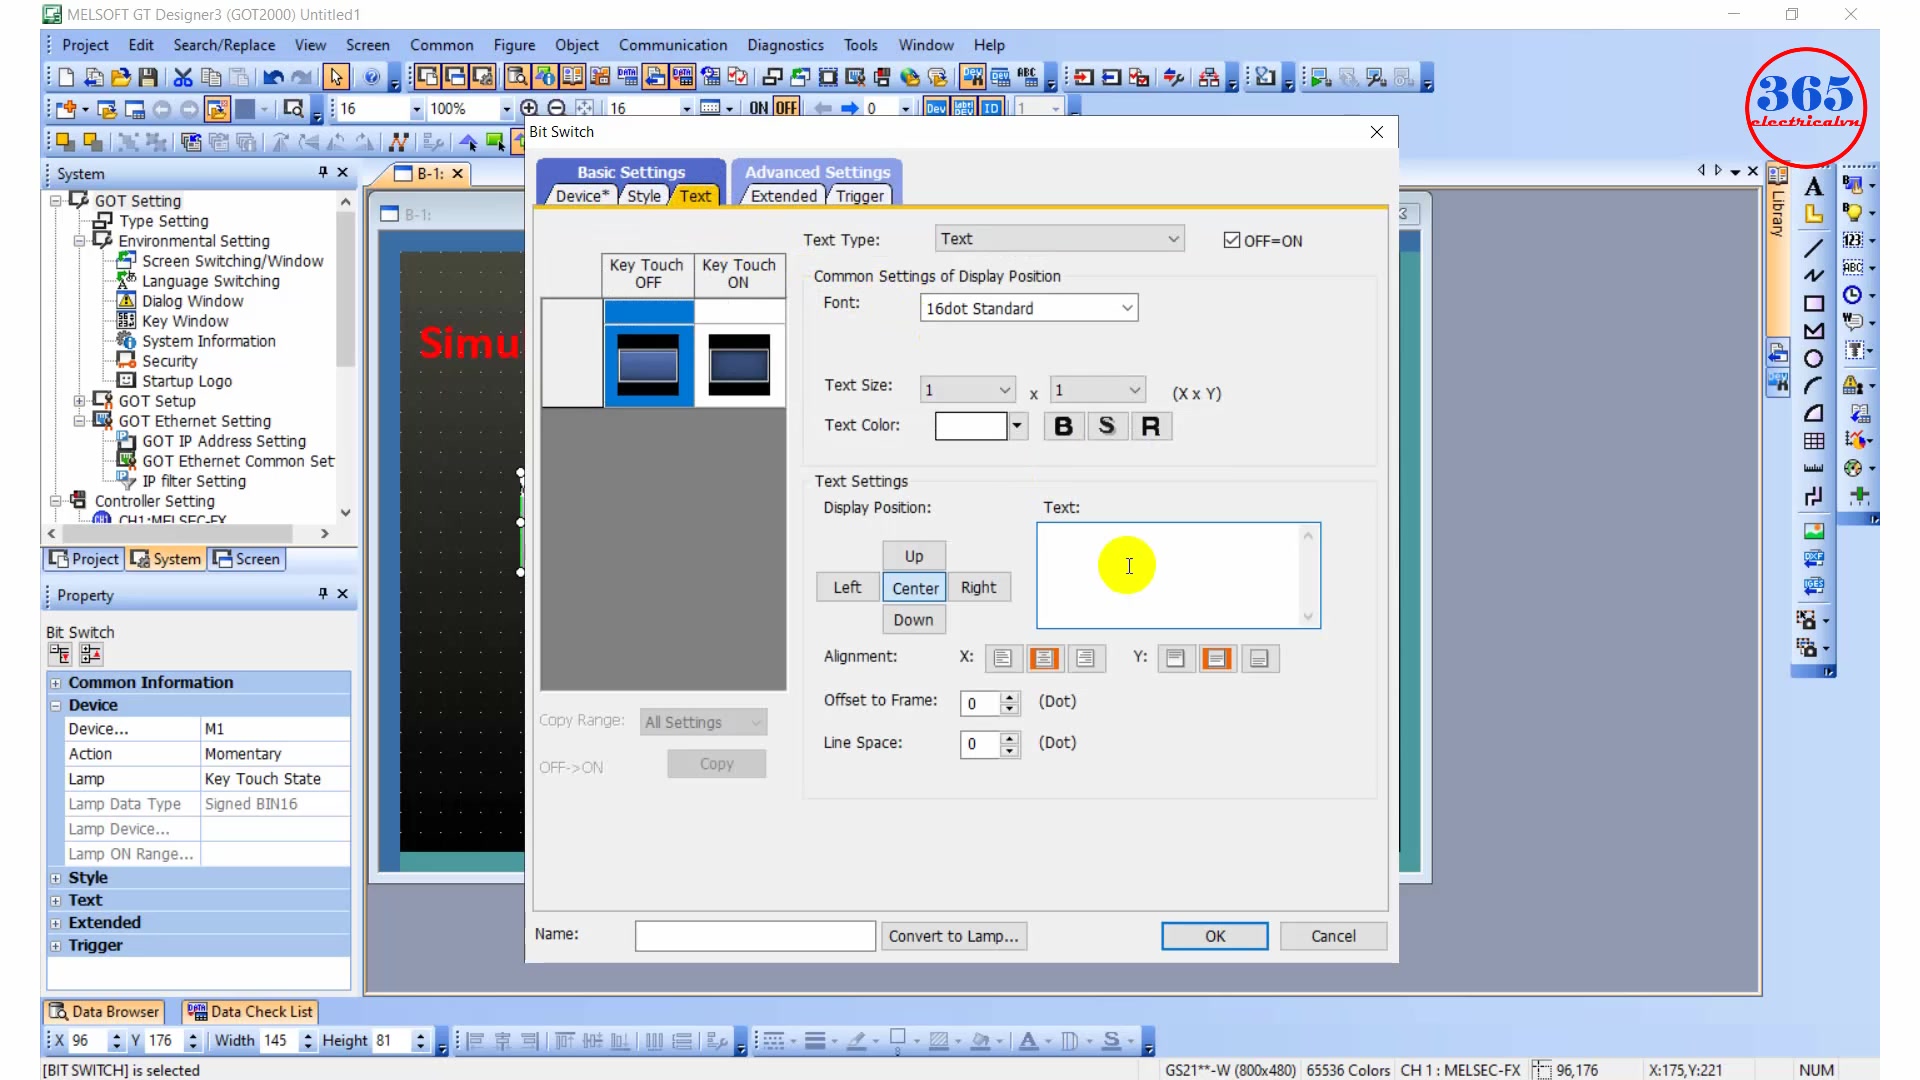The height and width of the screenshot is (1080, 1920).
Task: Click the Cancel button
Action: [x=1333, y=936]
